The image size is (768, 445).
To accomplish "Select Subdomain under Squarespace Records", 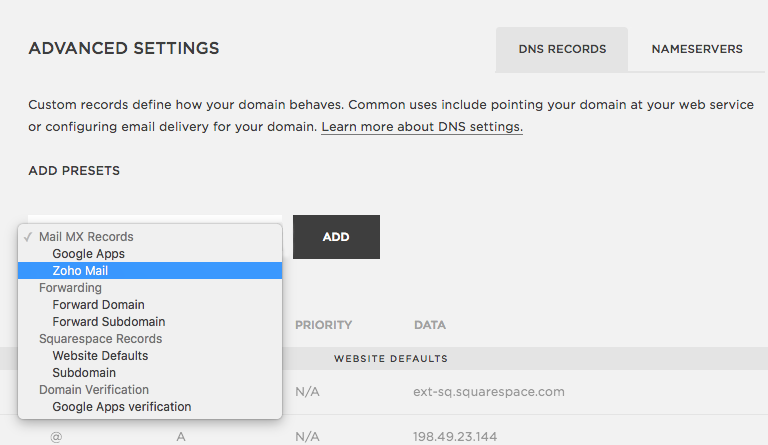I will click(84, 373).
